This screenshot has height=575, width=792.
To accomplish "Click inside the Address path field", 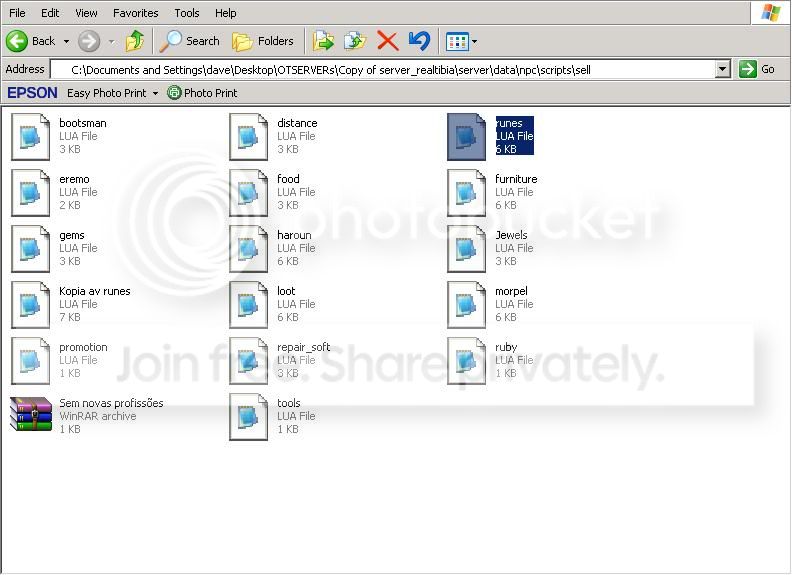I will tap(383, 70).
